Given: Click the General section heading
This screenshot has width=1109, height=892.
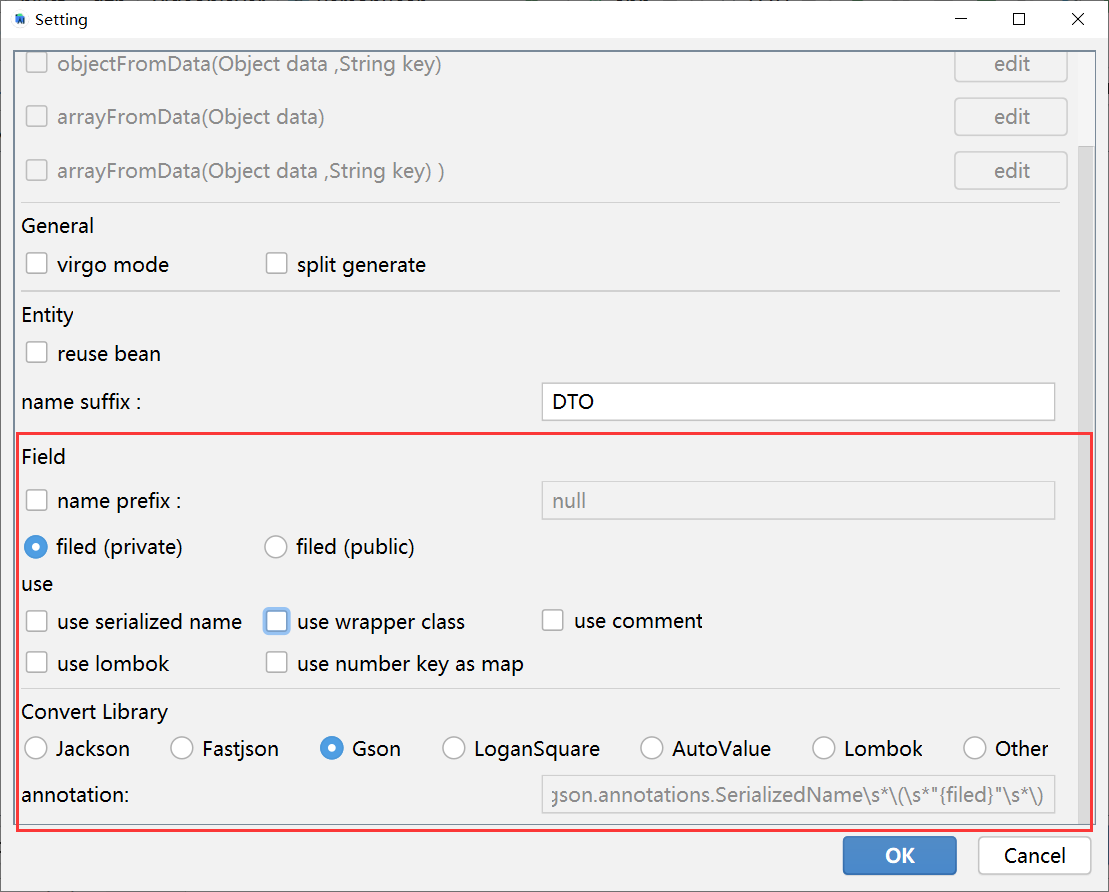Looking at the screenshot, I should [57, 226].
